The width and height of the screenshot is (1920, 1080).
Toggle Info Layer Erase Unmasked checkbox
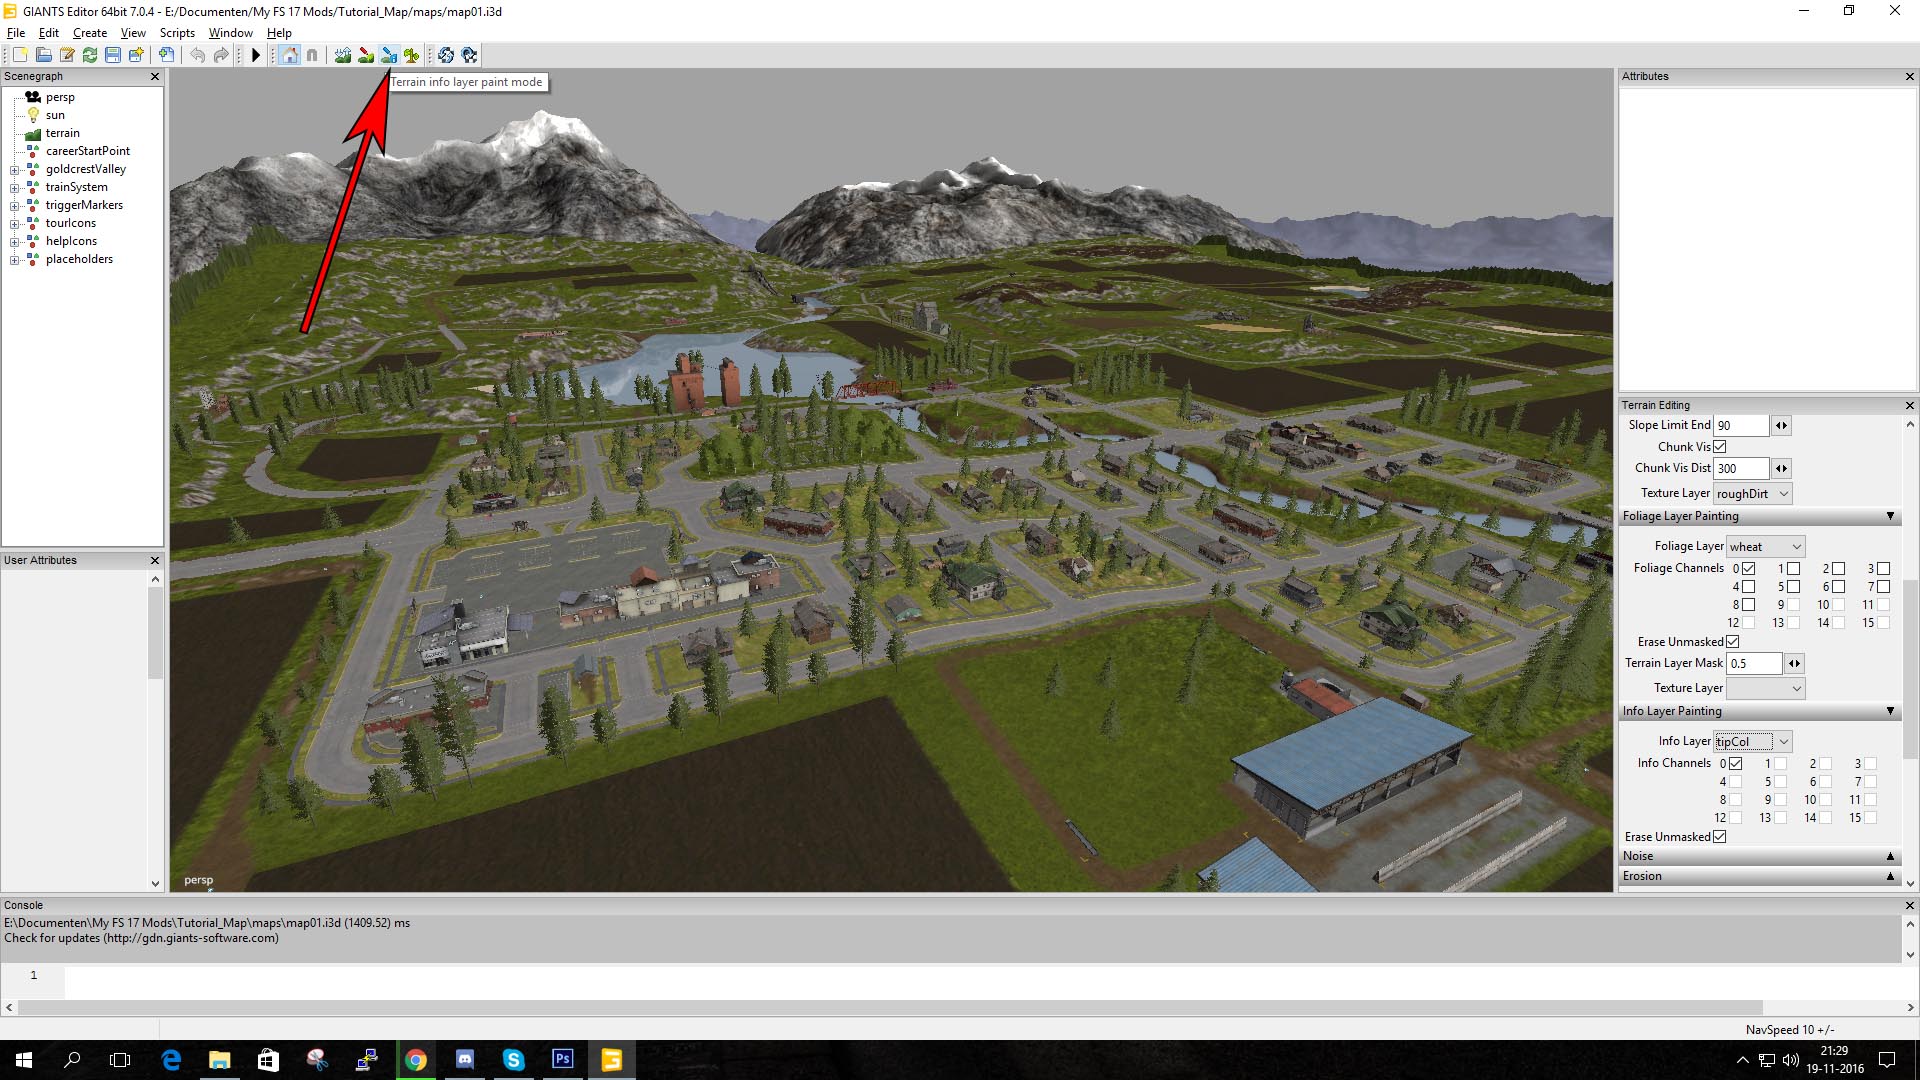(x=1720, y=837)
